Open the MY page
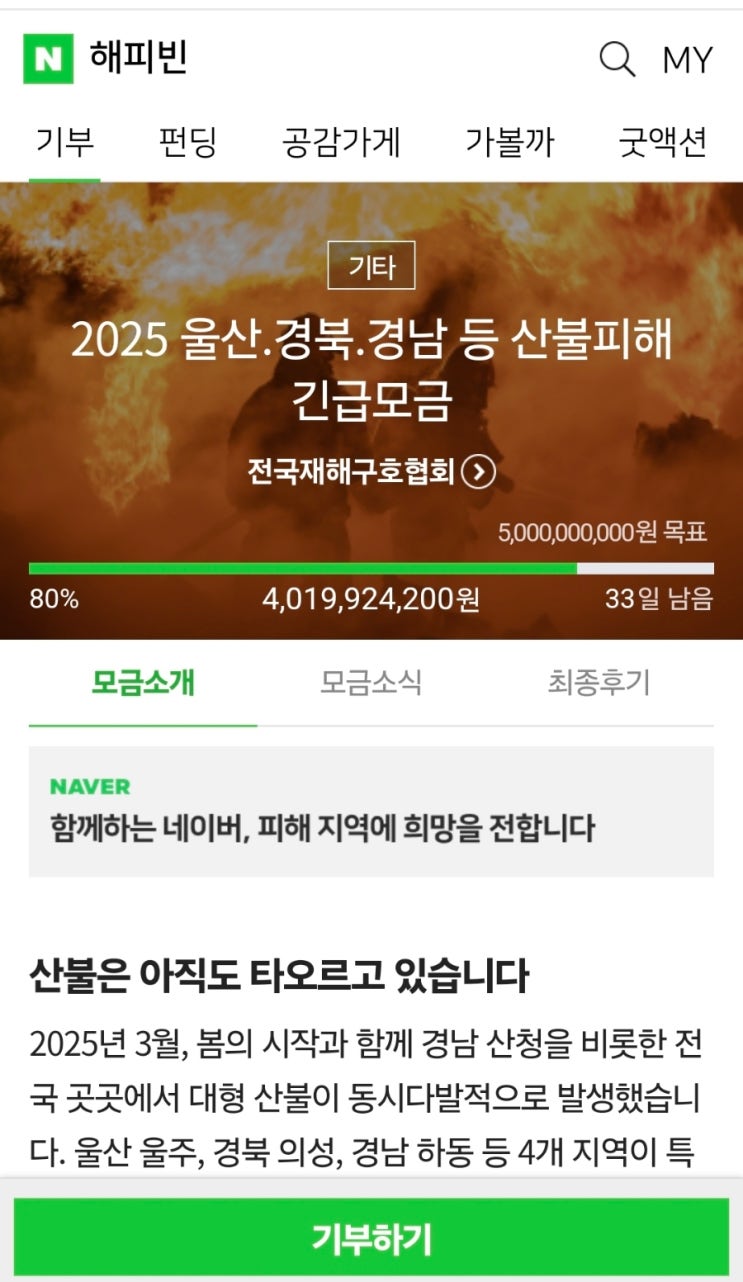Screen dimensions: 743x1282 [687, 60]
